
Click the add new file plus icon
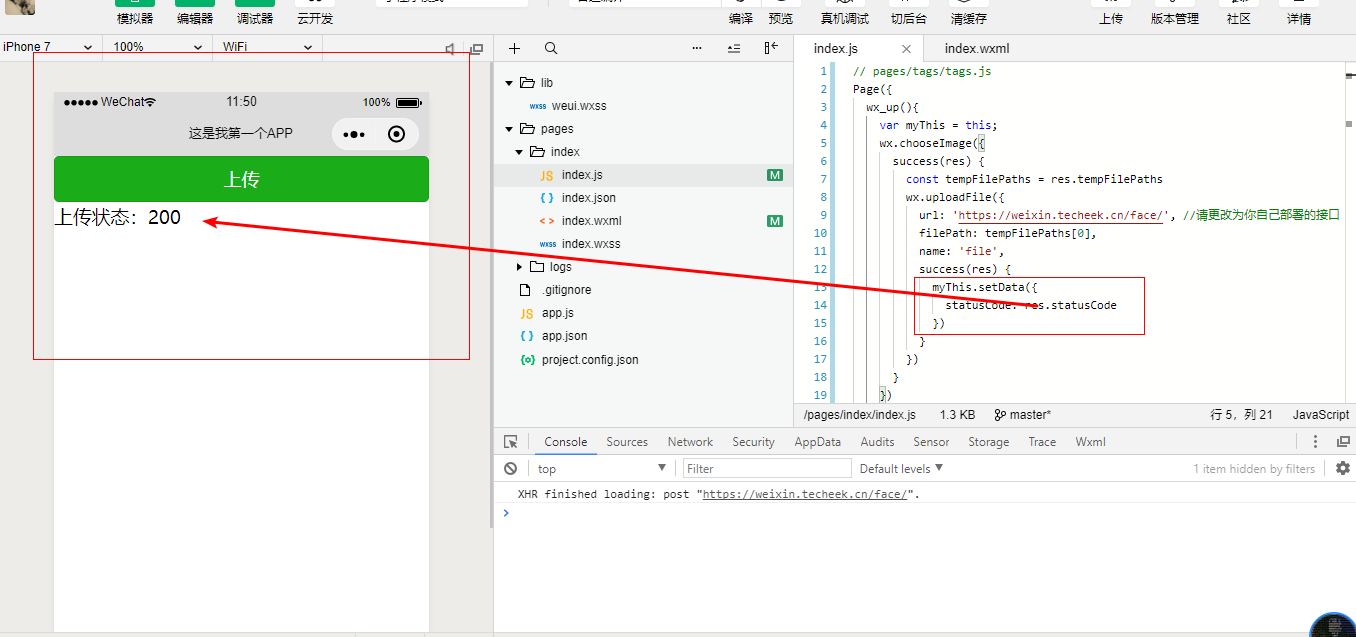(x=514, y=48)
